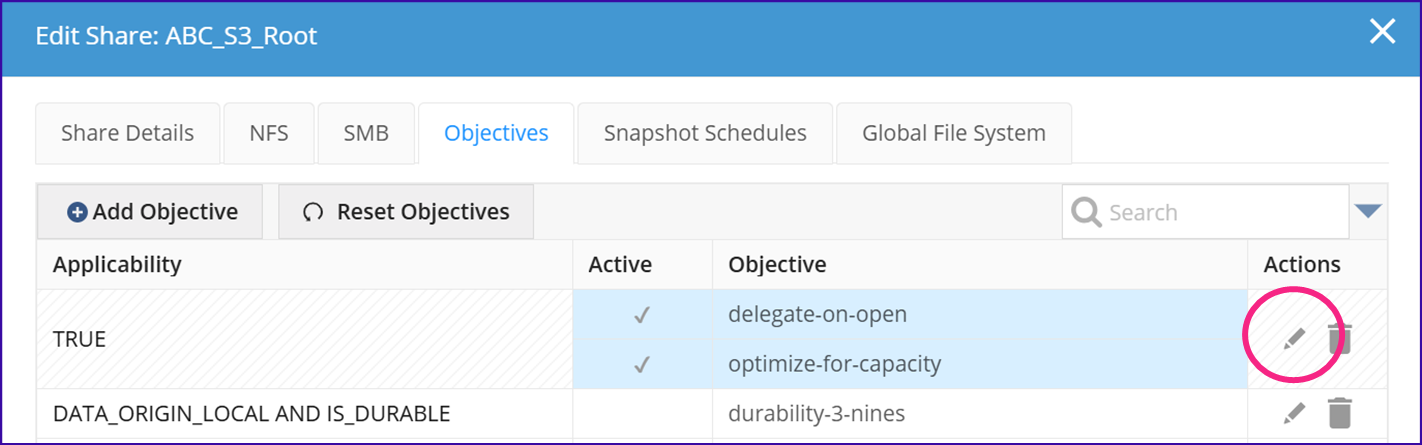Switch to the Share Details tab
This screenshot has width=1422, height=445.
point(127,133)
